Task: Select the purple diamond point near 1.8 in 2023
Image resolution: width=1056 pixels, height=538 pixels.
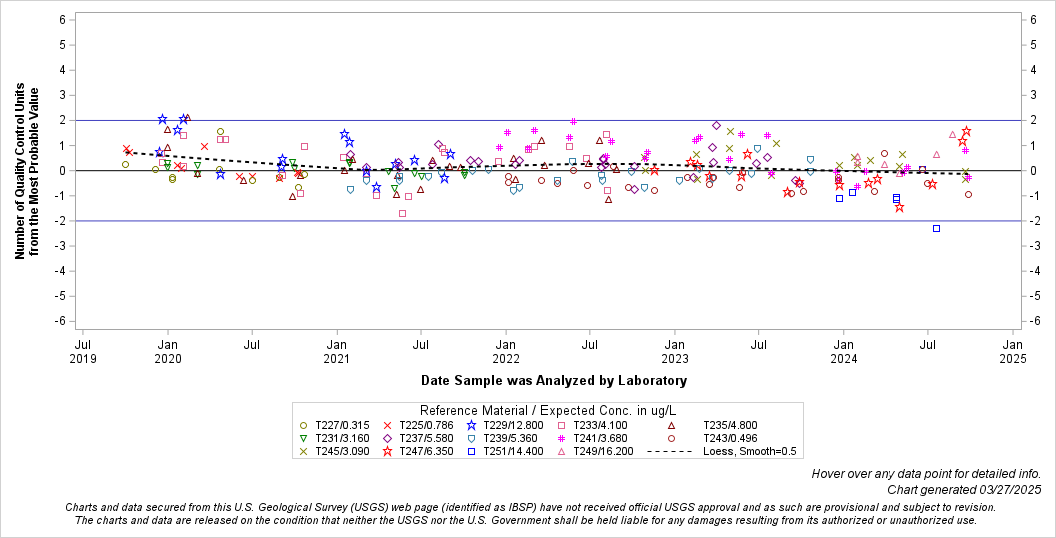Action: [717, 125]
